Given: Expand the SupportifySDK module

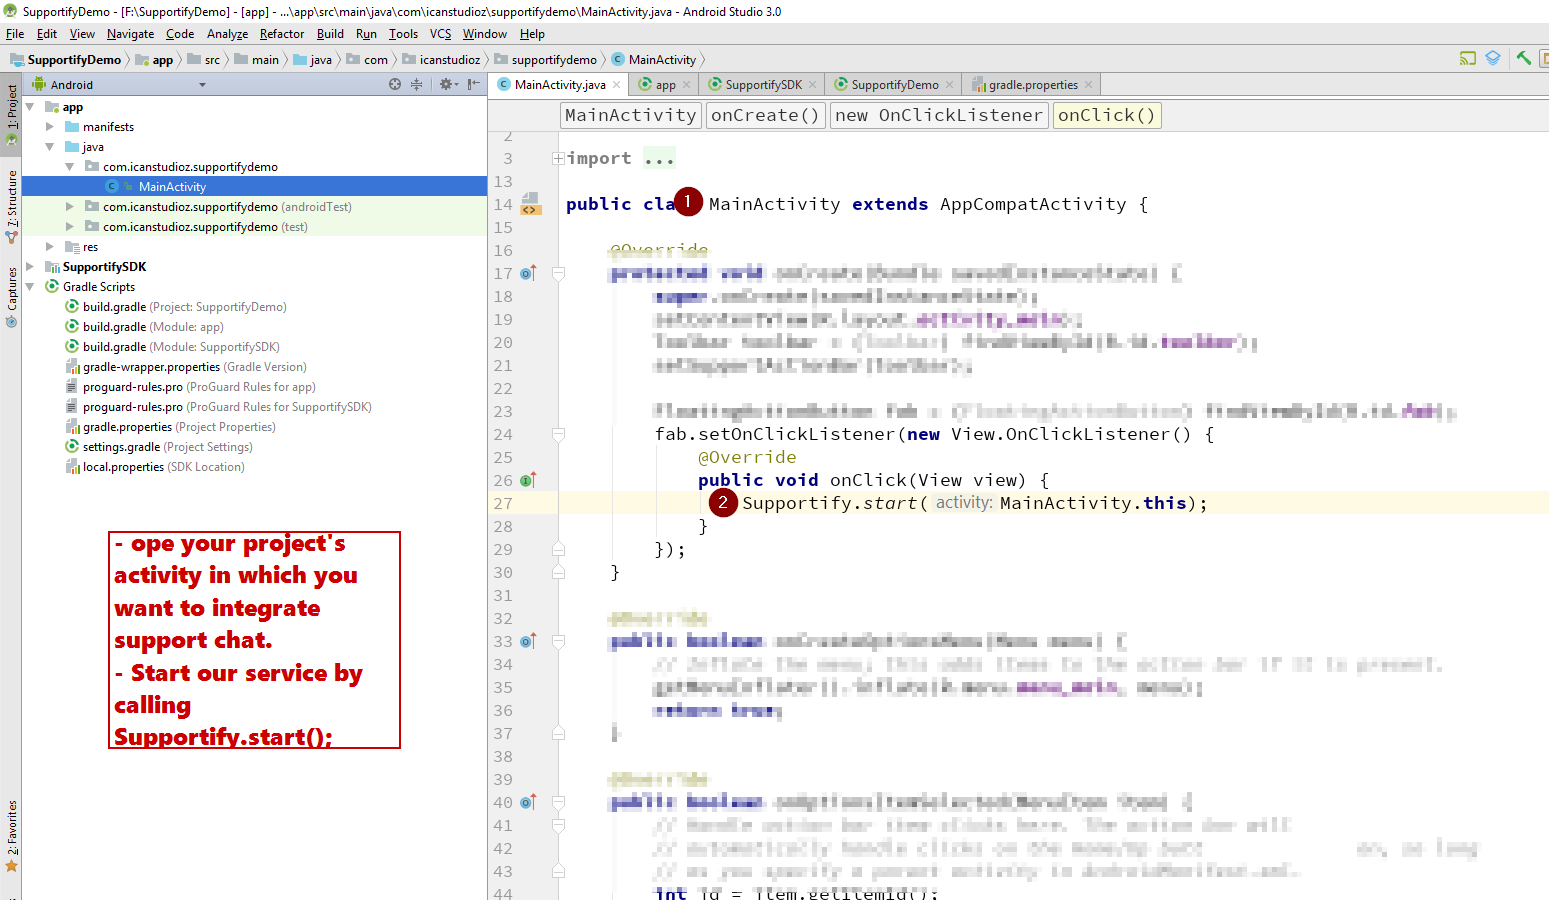Looking at the screenshot, I should [30, 267].
